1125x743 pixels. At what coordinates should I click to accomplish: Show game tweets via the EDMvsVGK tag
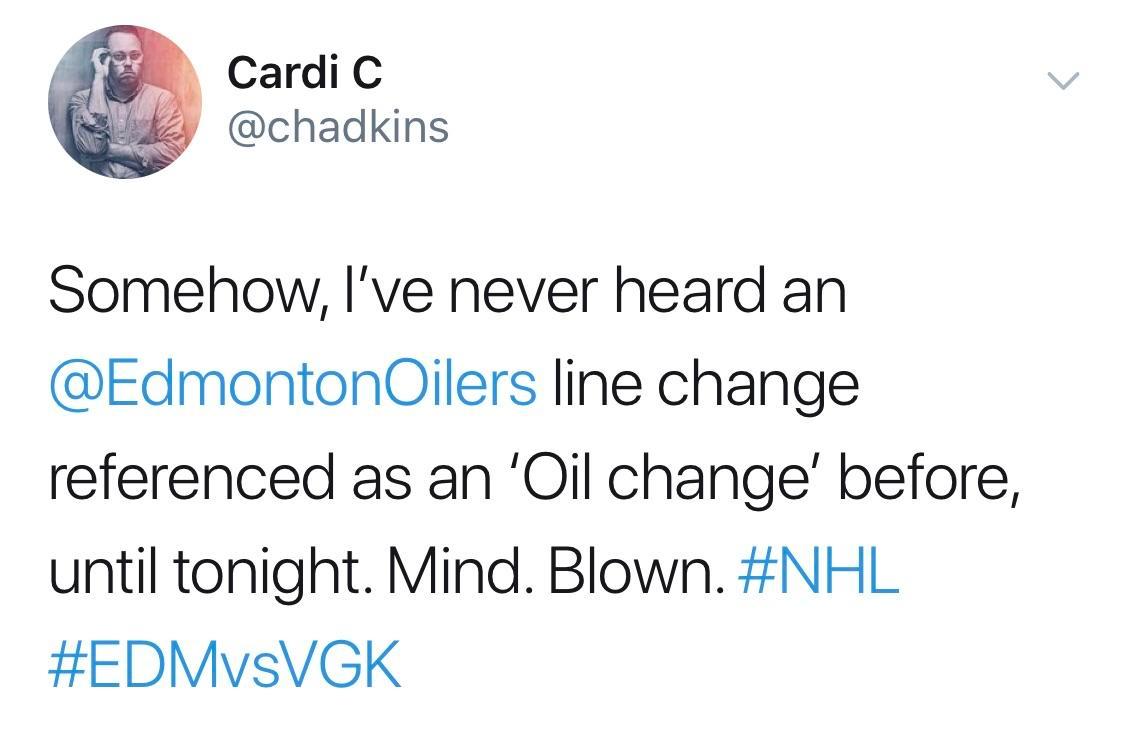(x=225, y=666)
